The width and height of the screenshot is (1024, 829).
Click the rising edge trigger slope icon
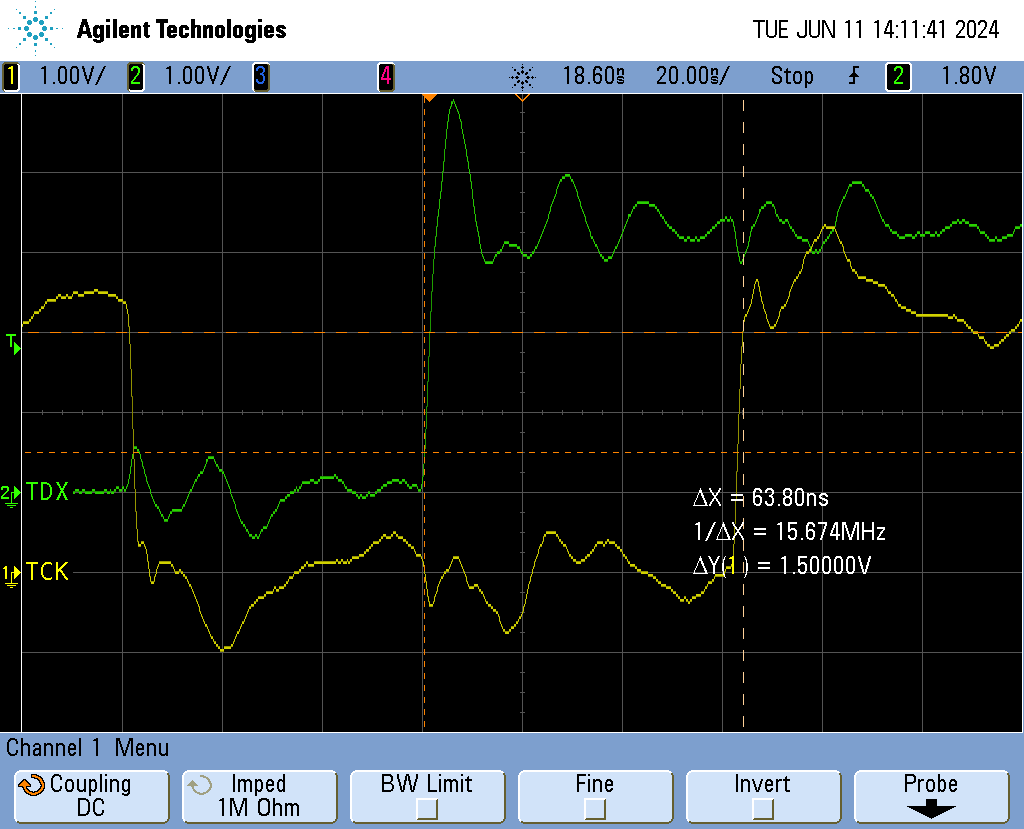(853, 76)
